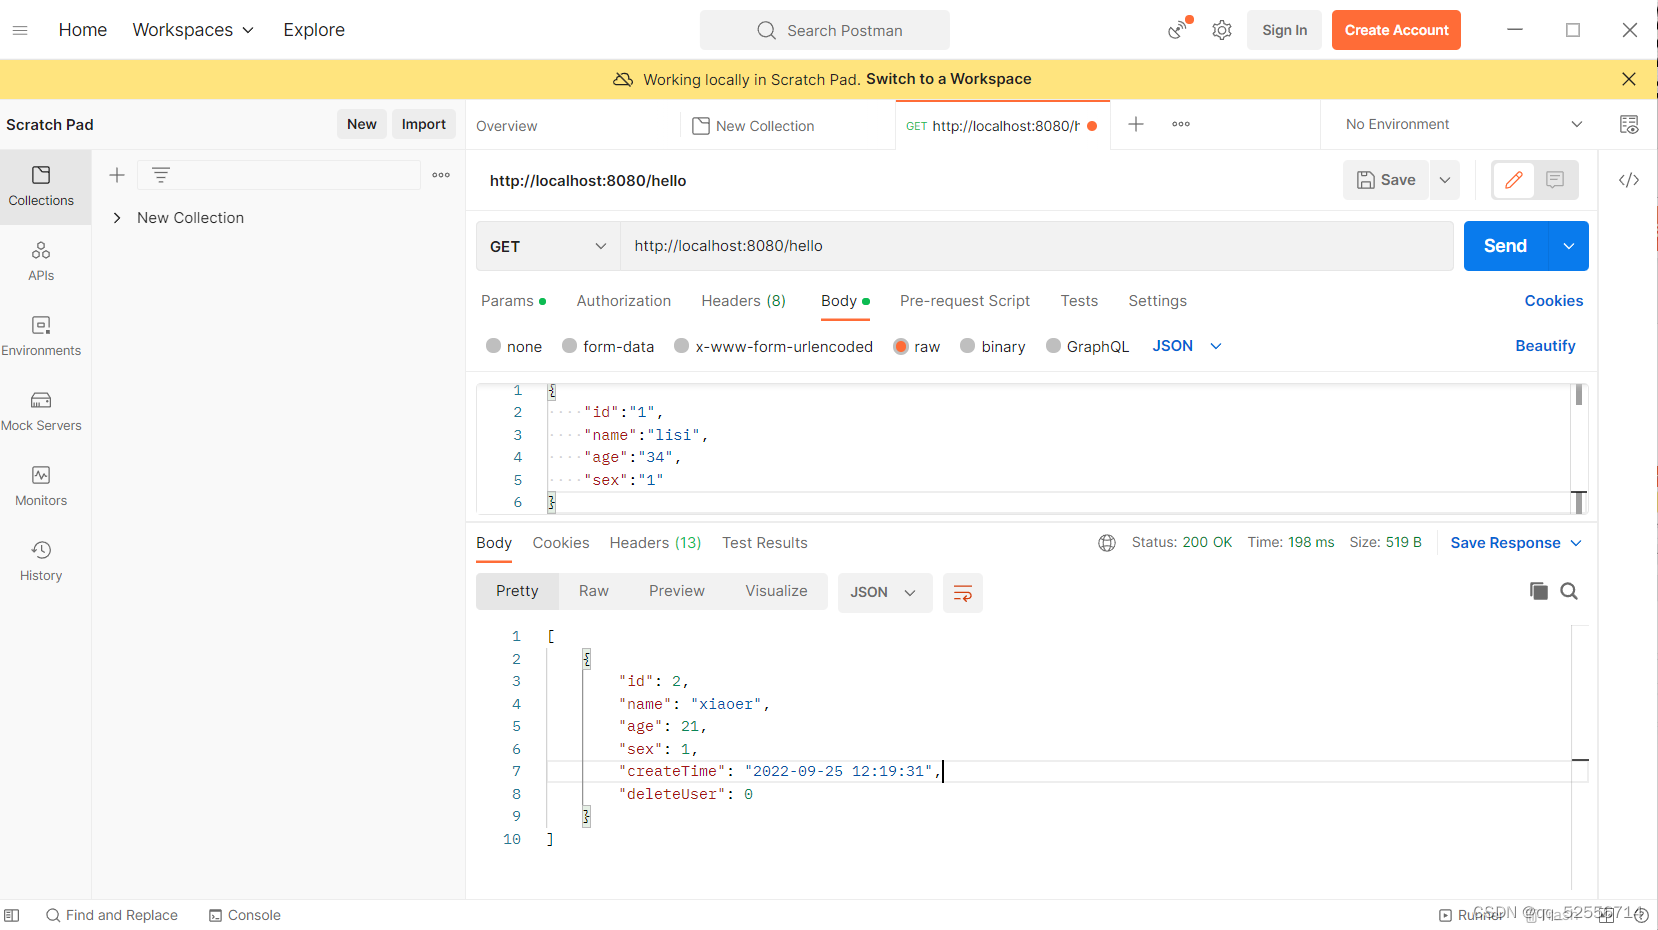Screen dimensions: 1658x930
Task: Open the Collections sidebar panel
Action: pos(41,187)
